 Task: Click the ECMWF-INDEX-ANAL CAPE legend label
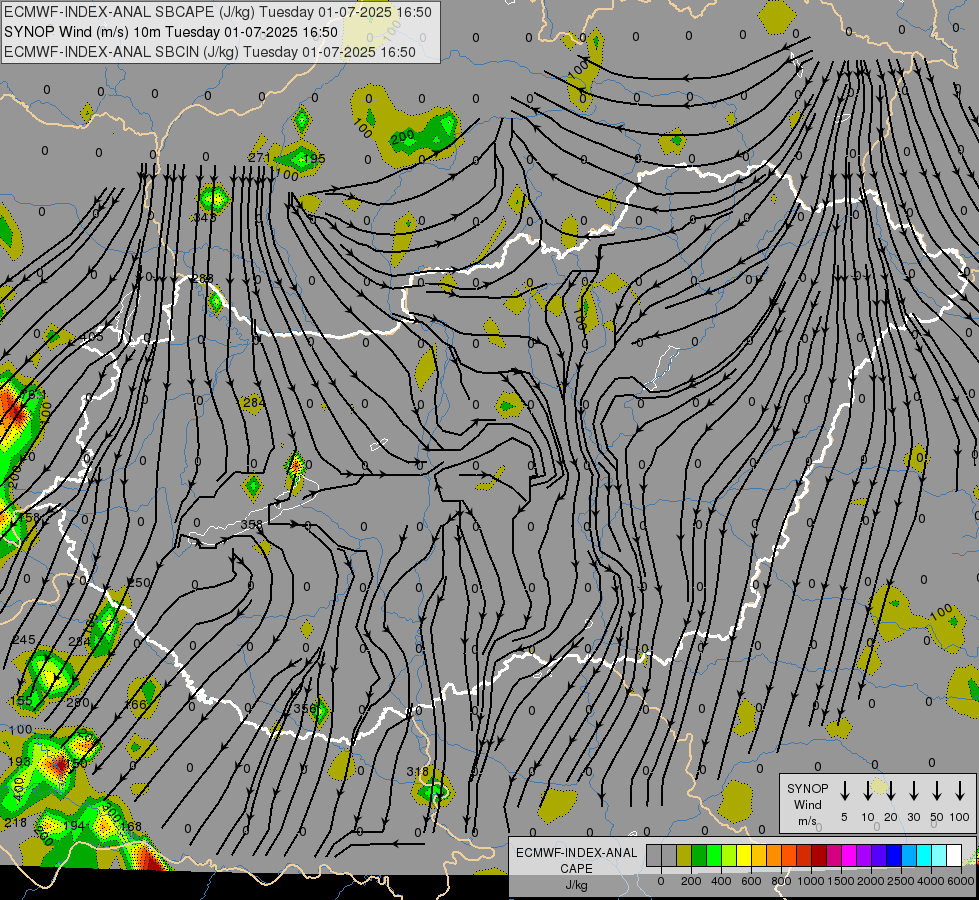[576, 860]
